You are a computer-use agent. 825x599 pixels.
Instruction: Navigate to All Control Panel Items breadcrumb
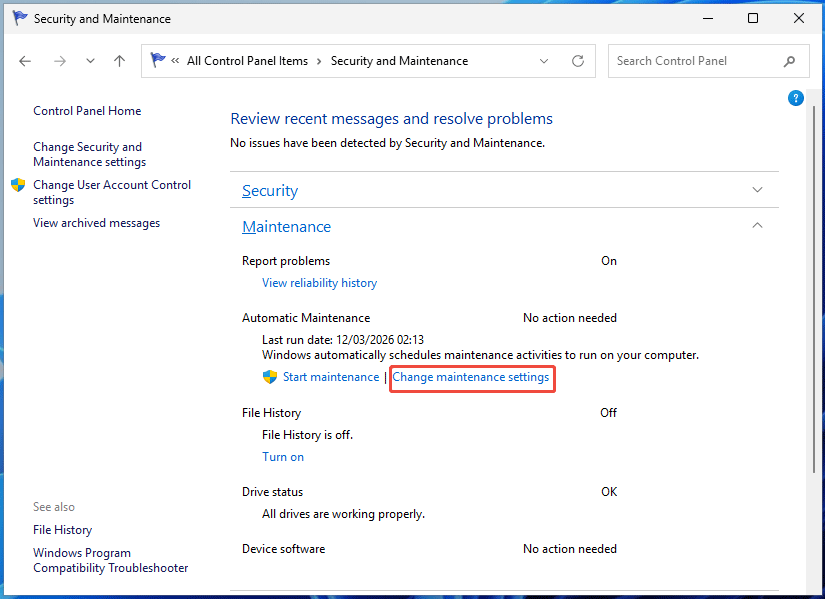(x=247, y=60)
